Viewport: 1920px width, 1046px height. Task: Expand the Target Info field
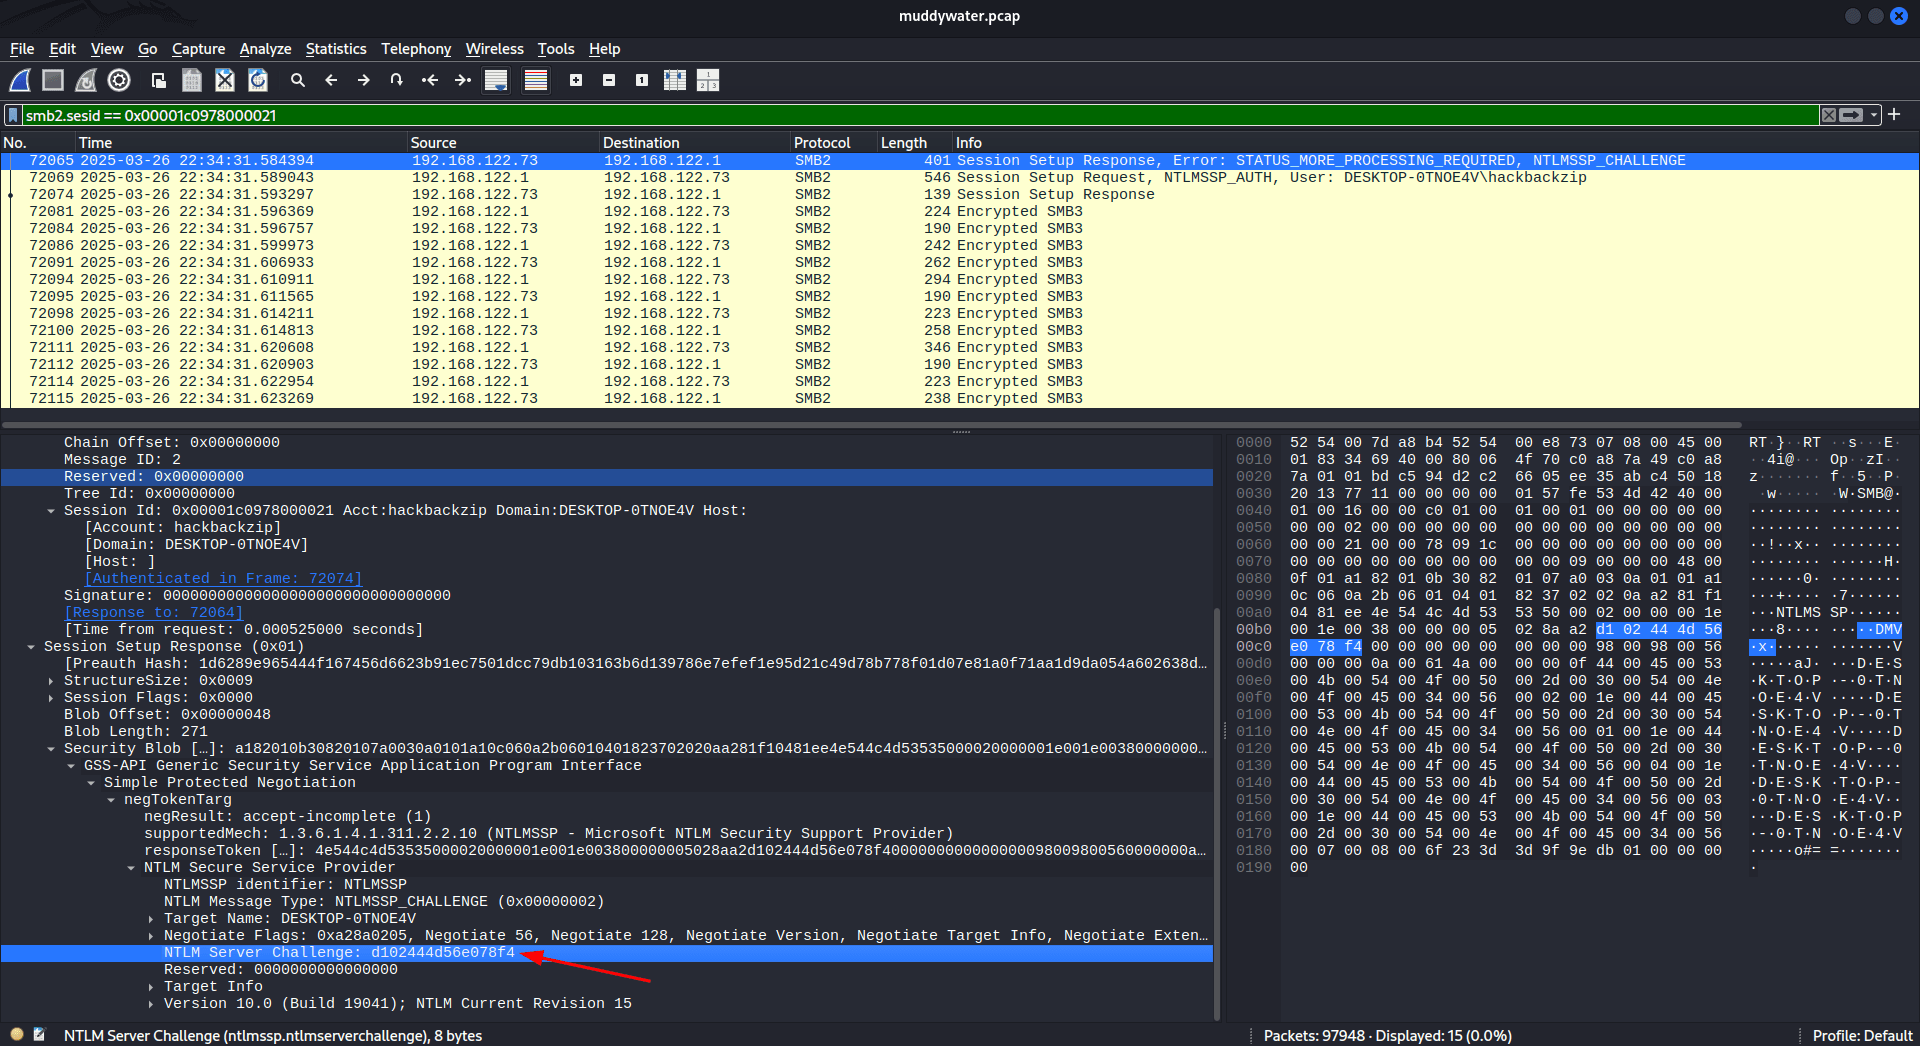click(151, 987)
